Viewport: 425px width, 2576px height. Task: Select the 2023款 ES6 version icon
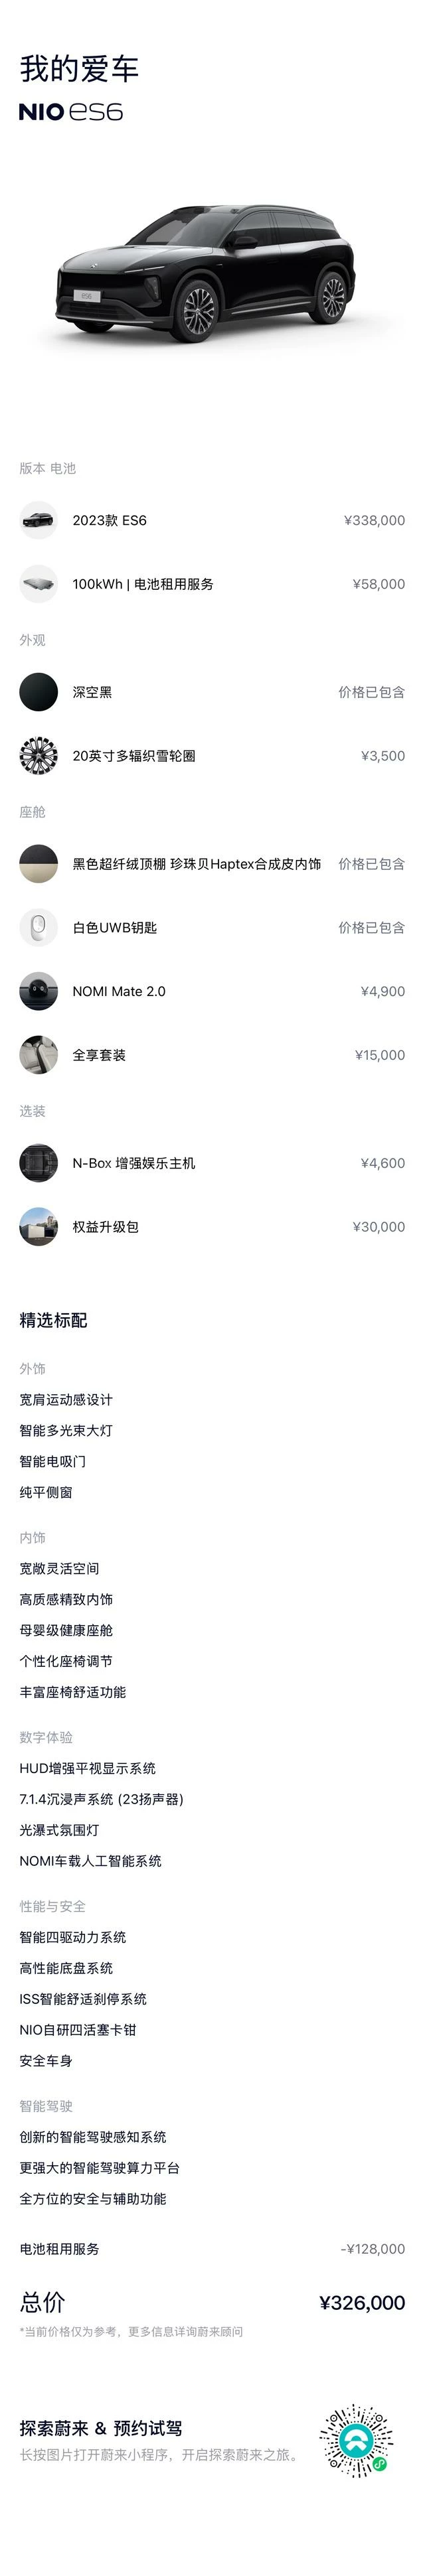pos(38,520)
